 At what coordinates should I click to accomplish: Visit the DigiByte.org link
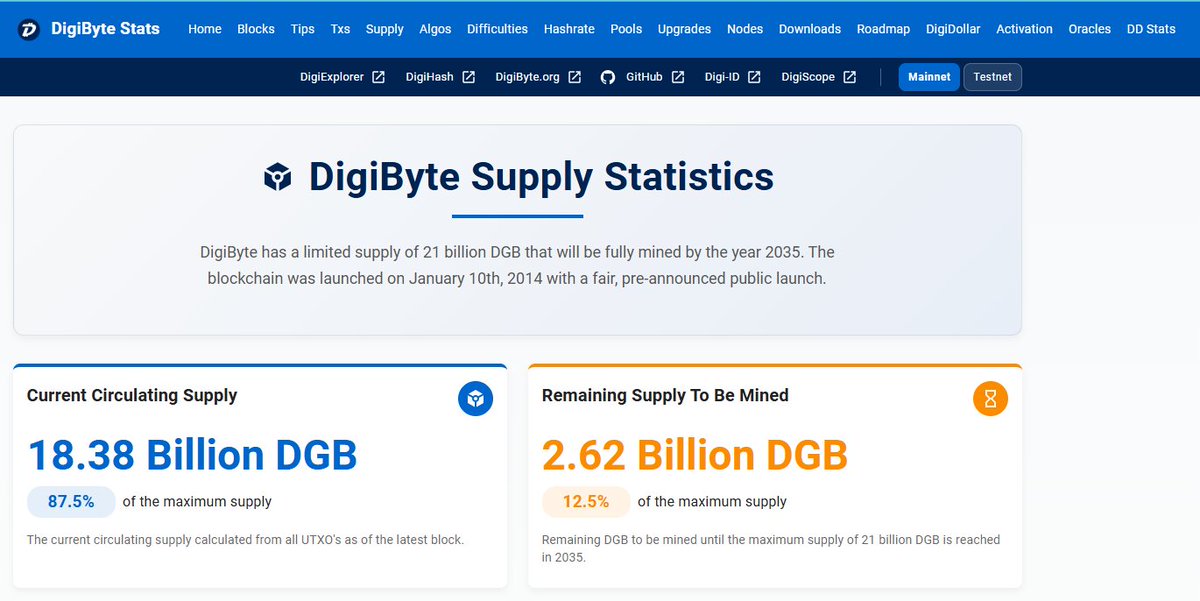click(527, 77)
